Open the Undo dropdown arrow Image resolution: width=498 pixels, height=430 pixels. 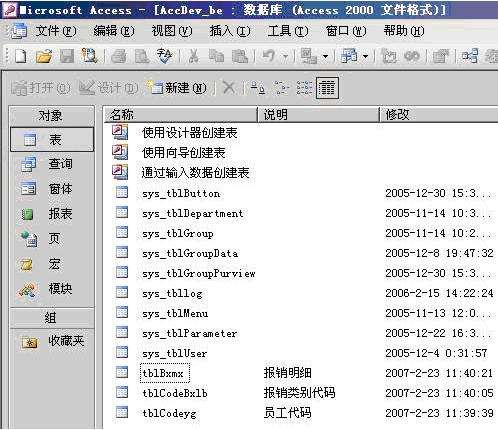click(x=285, y=56)
